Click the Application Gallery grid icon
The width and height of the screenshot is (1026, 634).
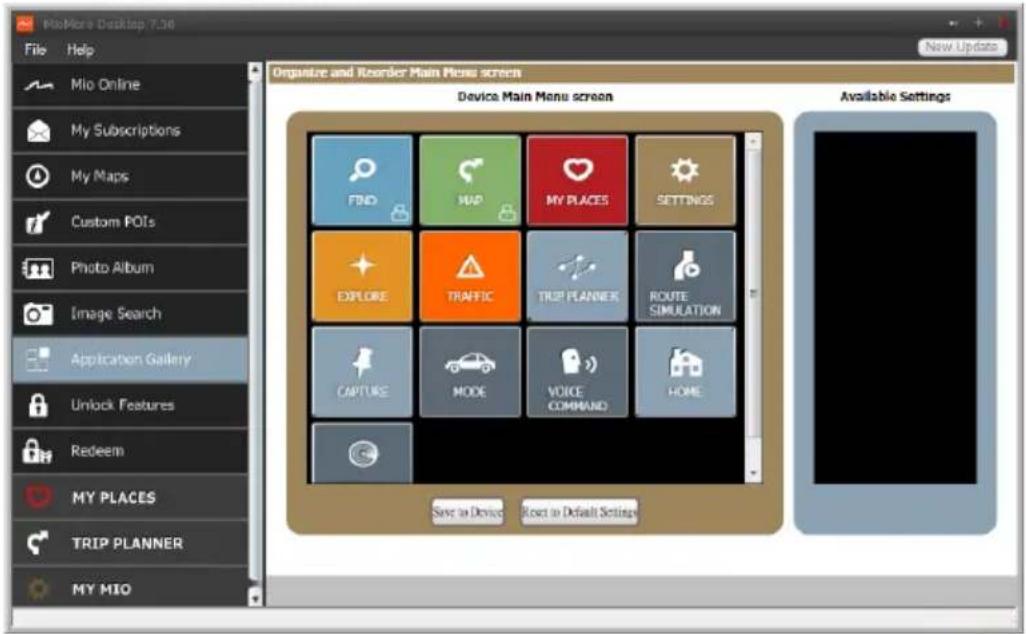point(37,359)
